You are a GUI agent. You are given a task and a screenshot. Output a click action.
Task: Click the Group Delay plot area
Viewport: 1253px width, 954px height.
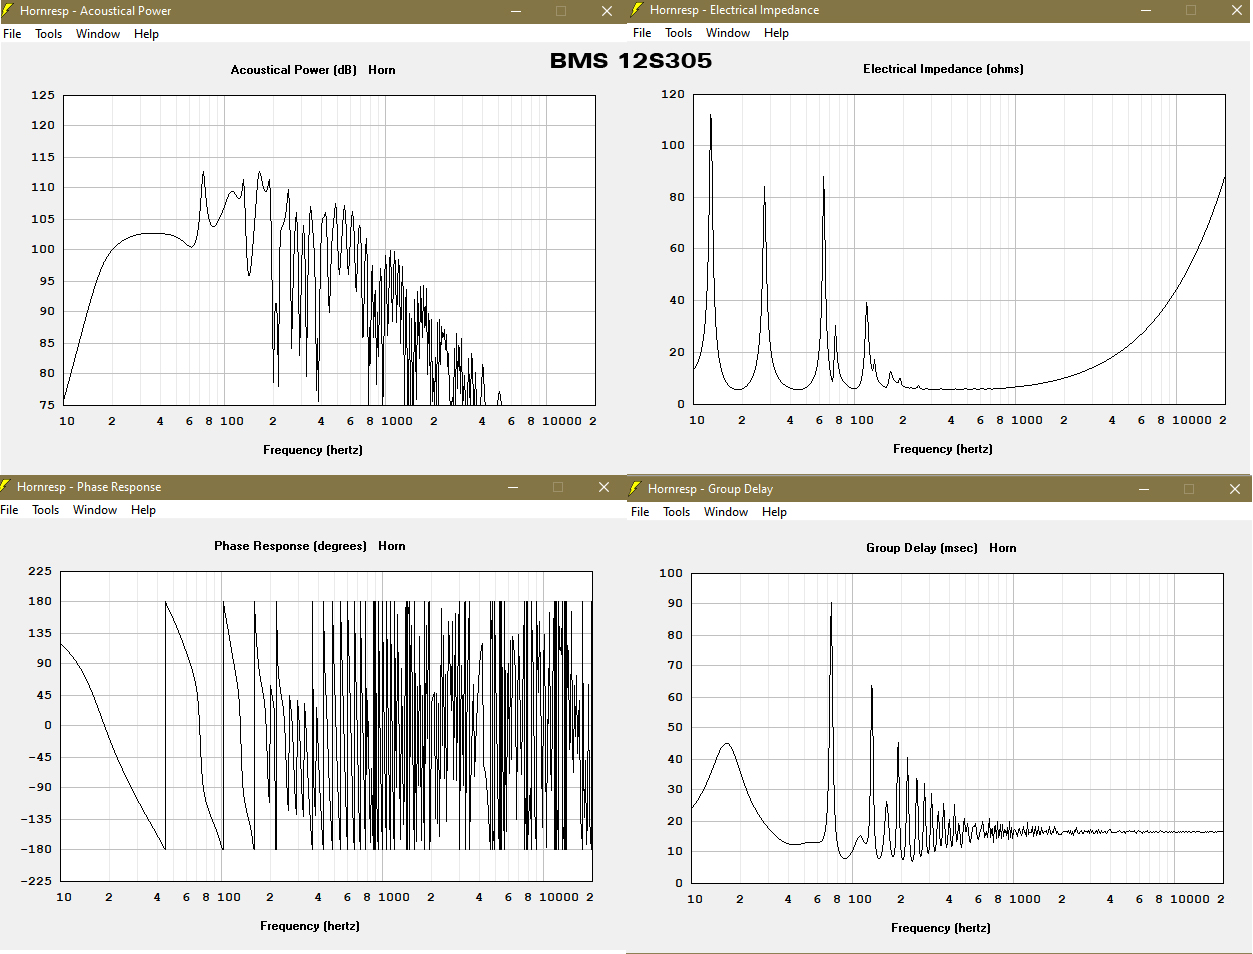pos(957,728)
